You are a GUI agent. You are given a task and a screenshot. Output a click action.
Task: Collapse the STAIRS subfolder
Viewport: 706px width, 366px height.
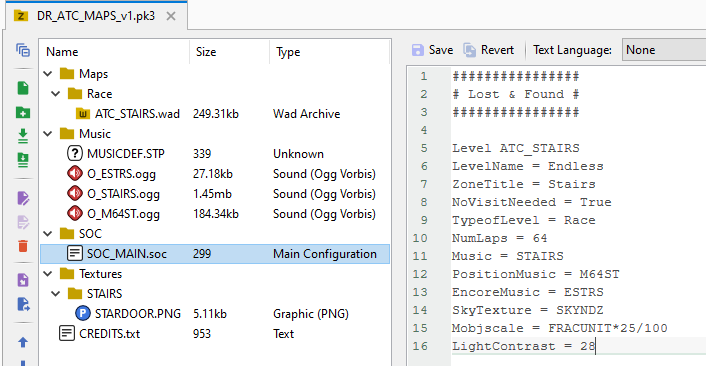click(x=56, y=294)
